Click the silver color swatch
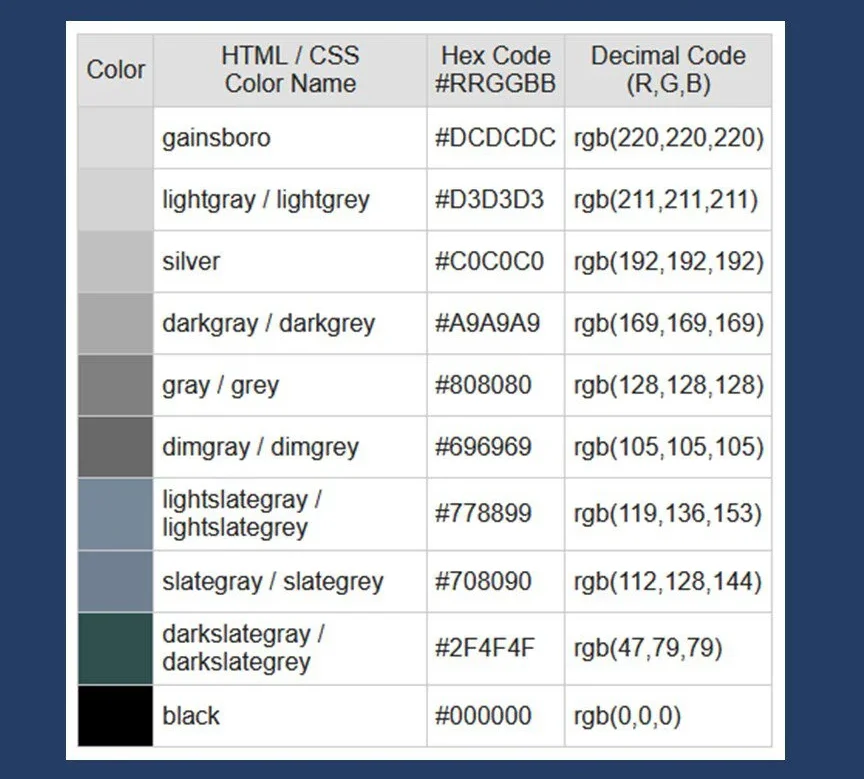This screenshot has height=779, width=864. tap(115, 262)
